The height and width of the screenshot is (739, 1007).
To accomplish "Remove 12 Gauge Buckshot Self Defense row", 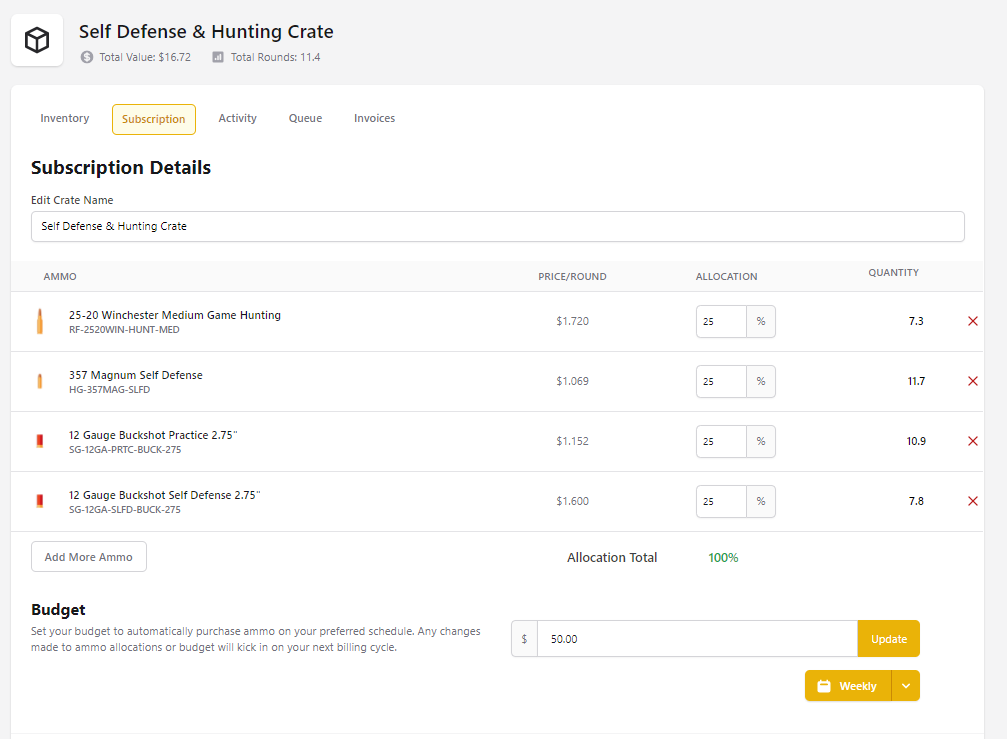I will (x=972, y=501).
